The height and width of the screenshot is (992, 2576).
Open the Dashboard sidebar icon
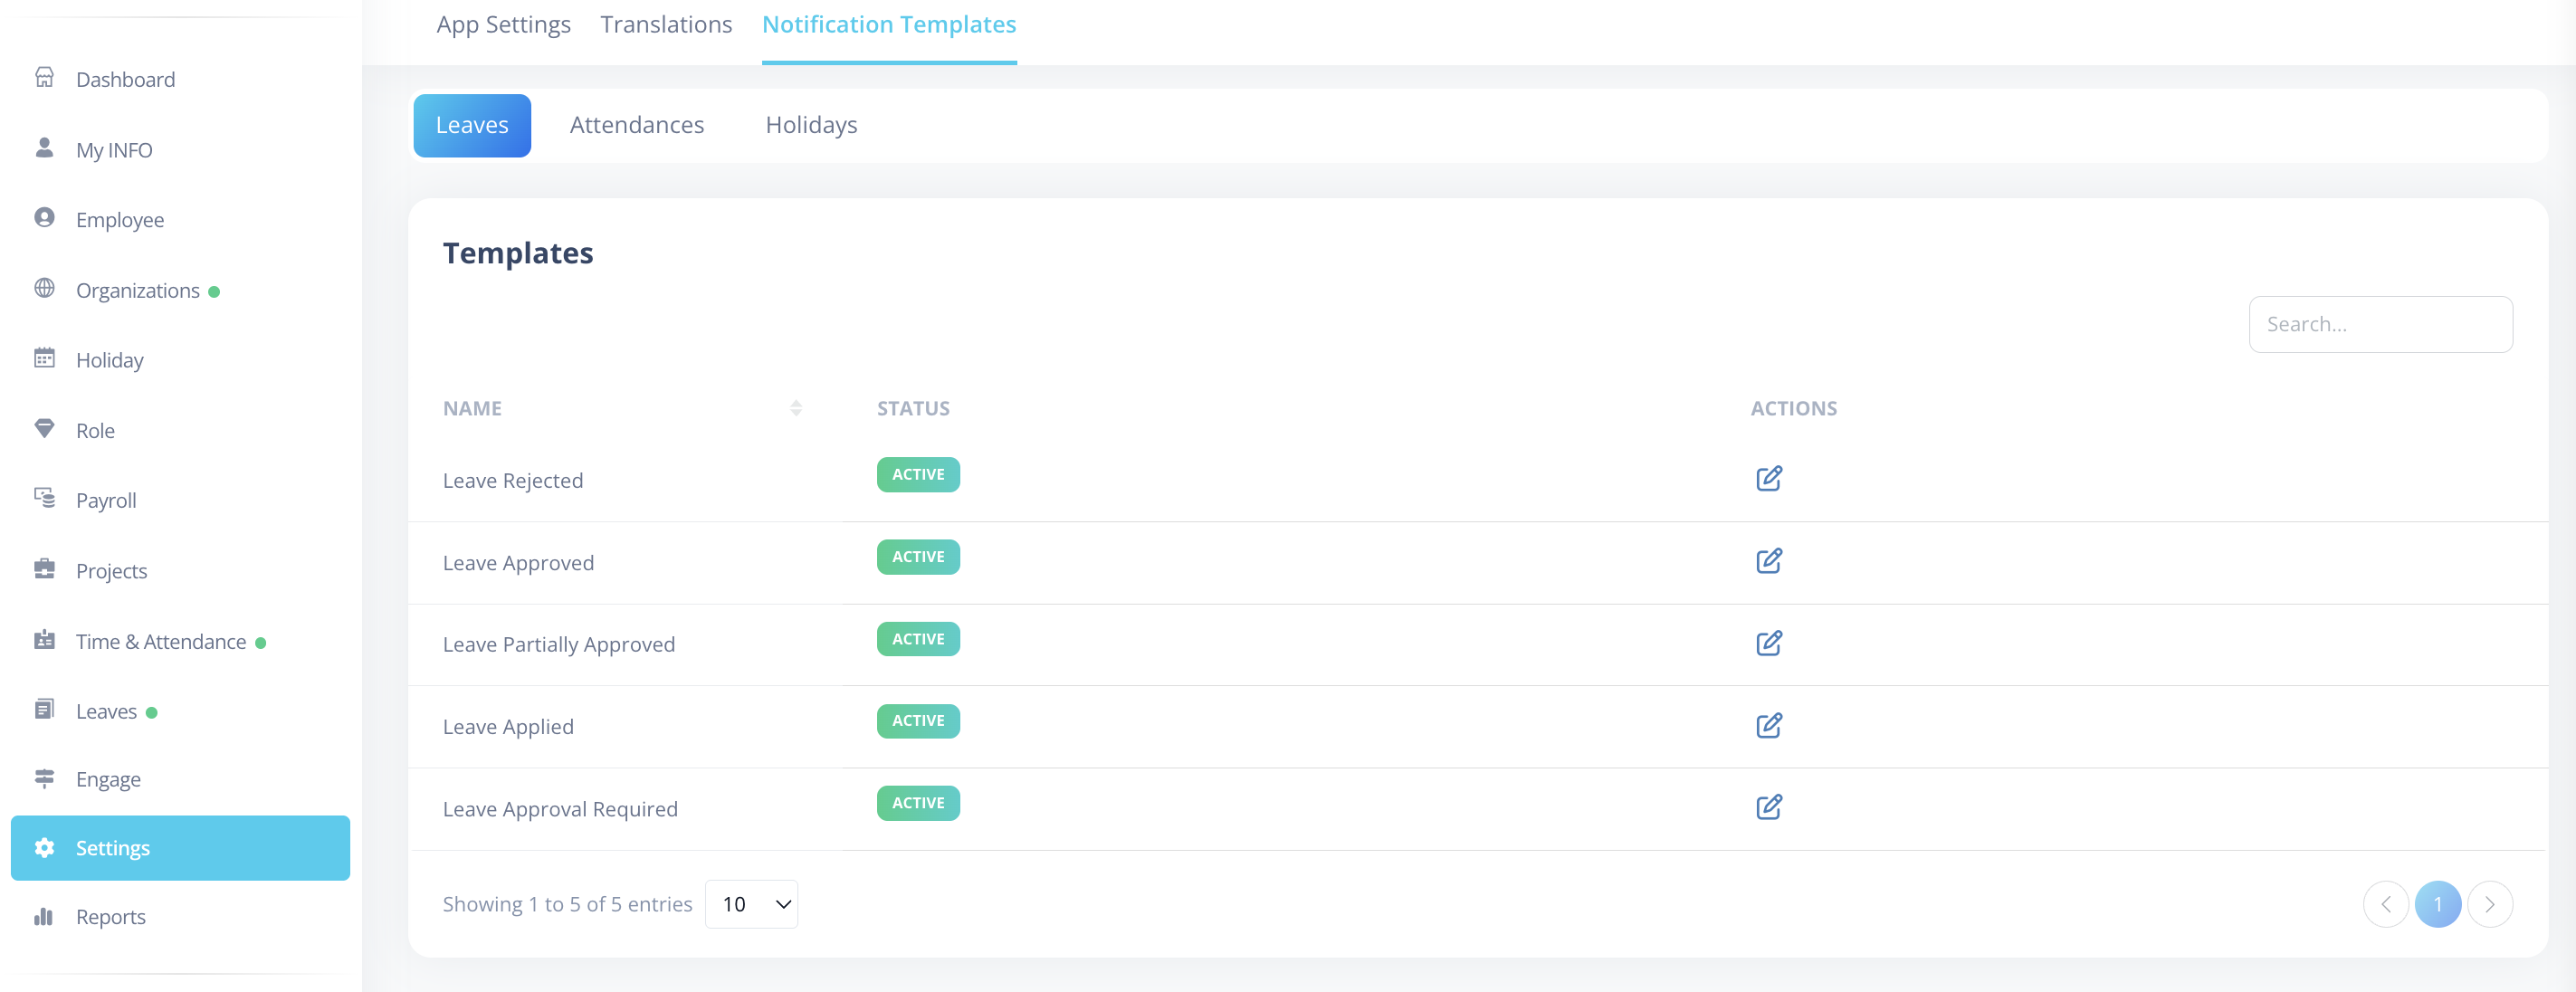(x=44, y=78)
